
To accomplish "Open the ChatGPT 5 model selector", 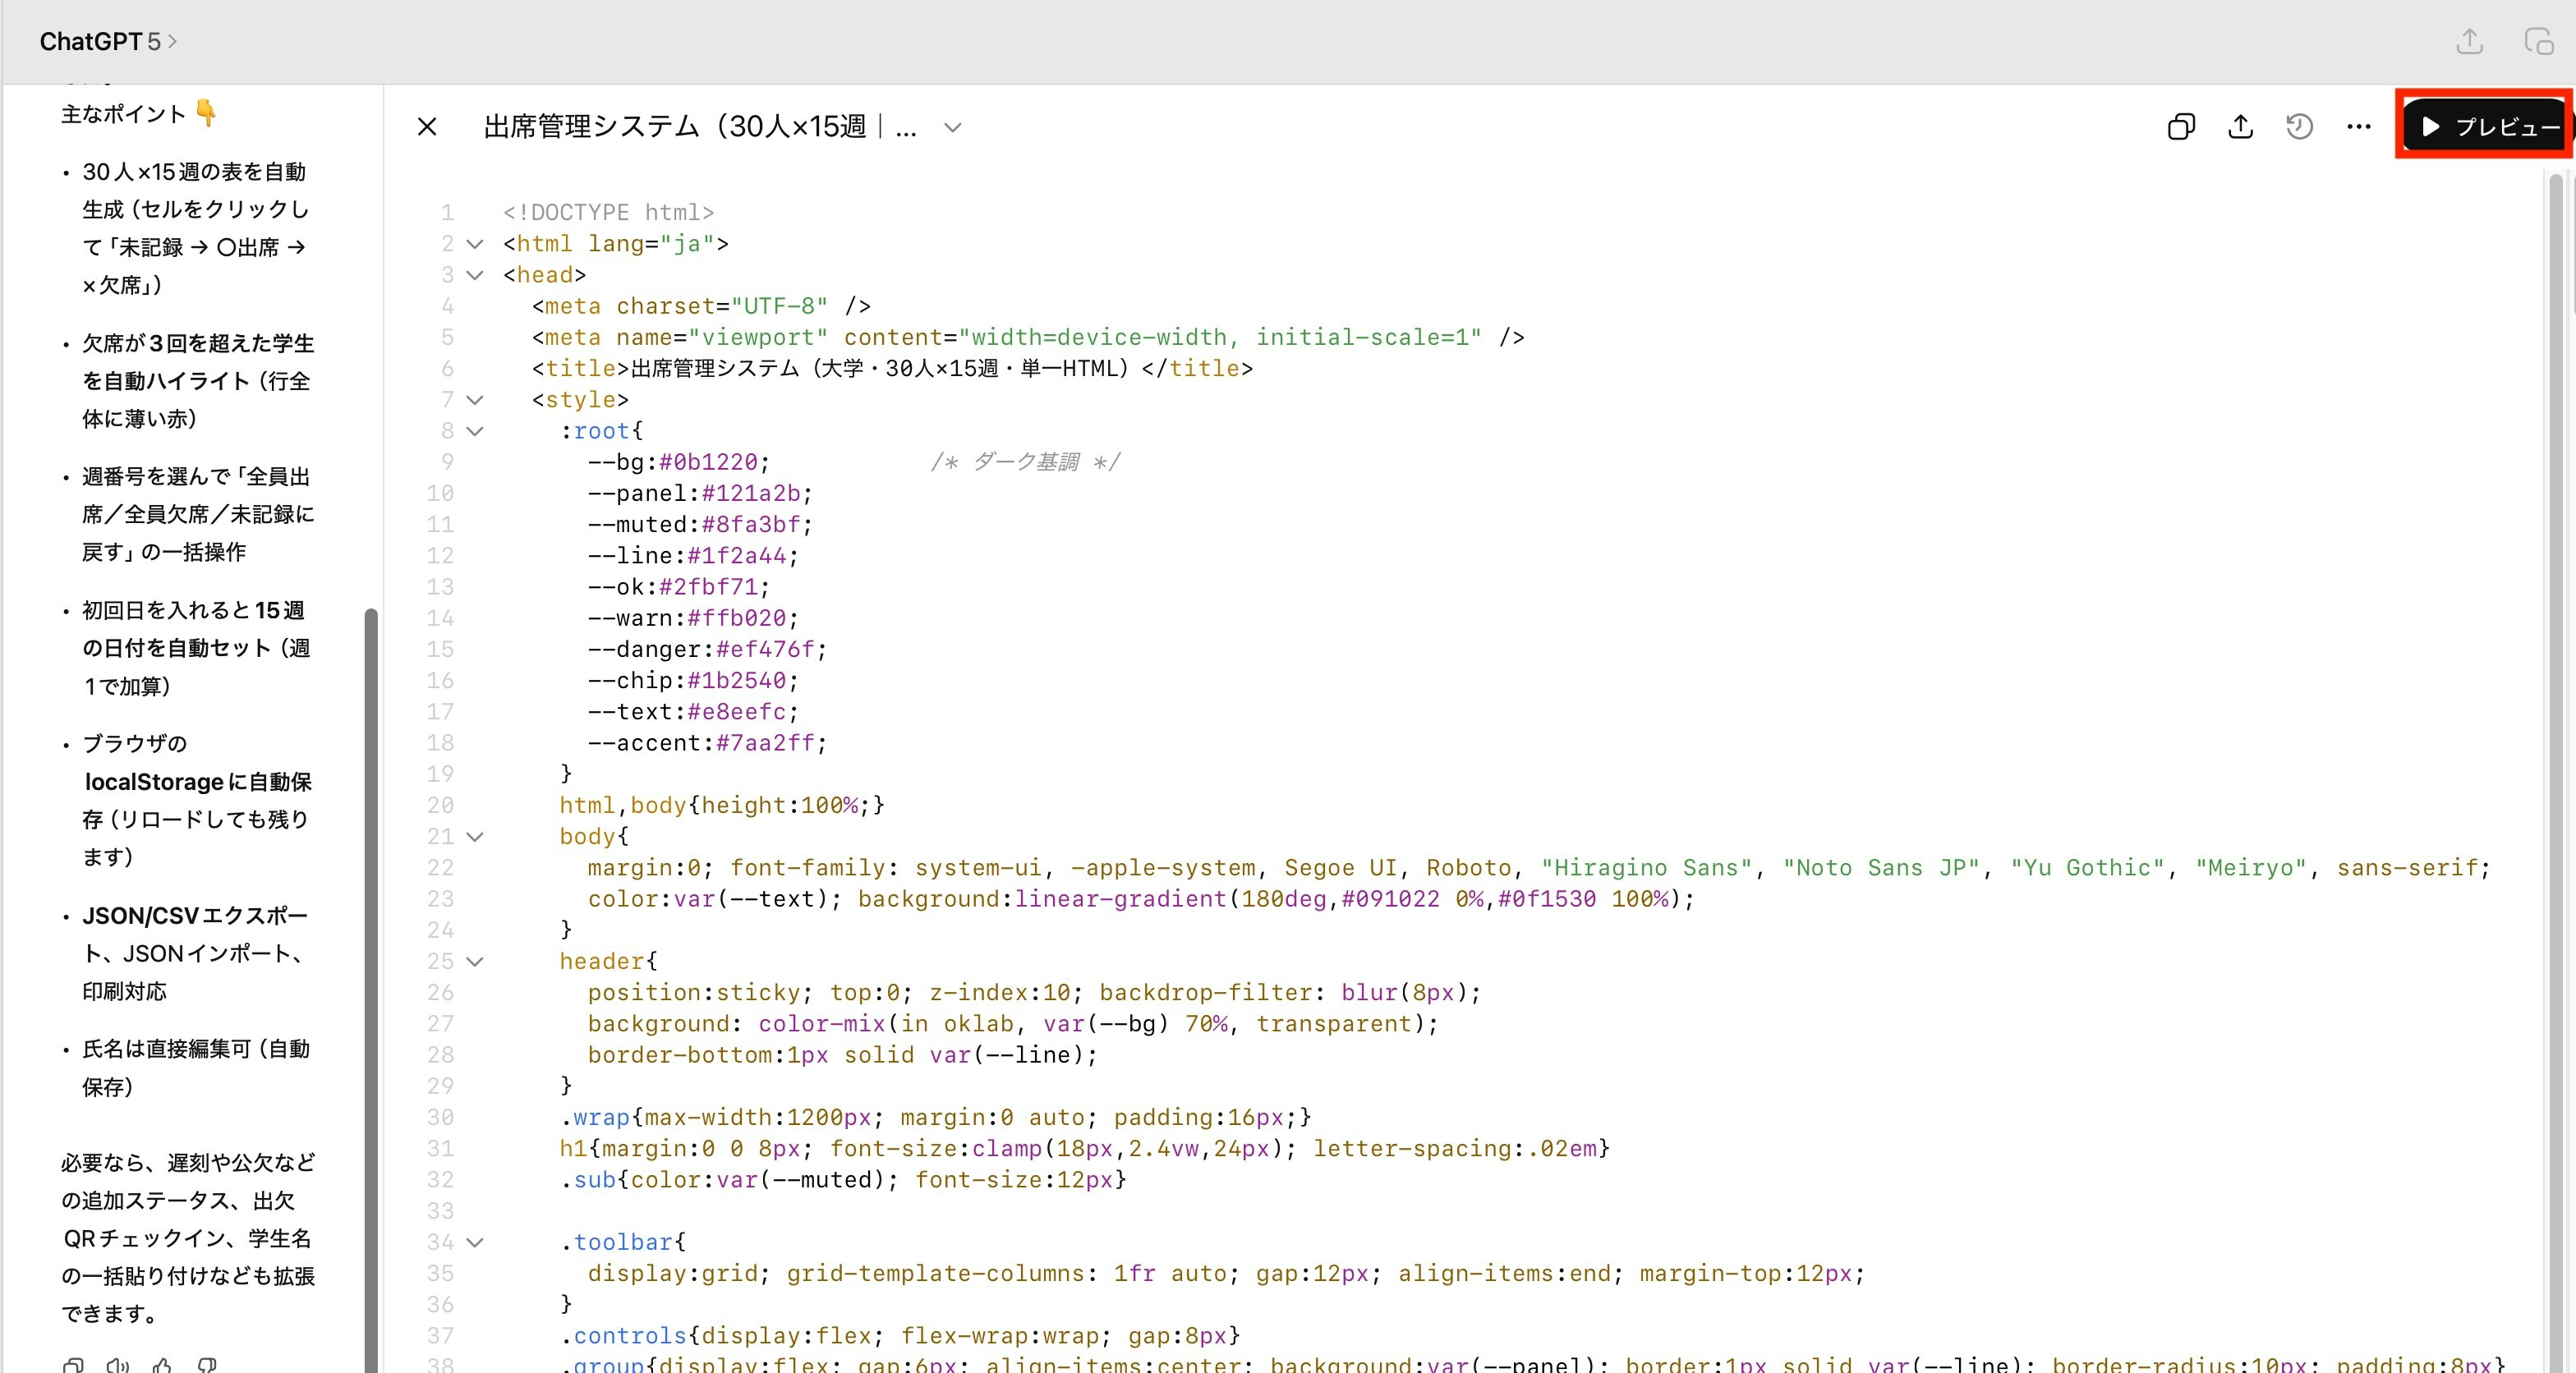I will coord(108,41).
